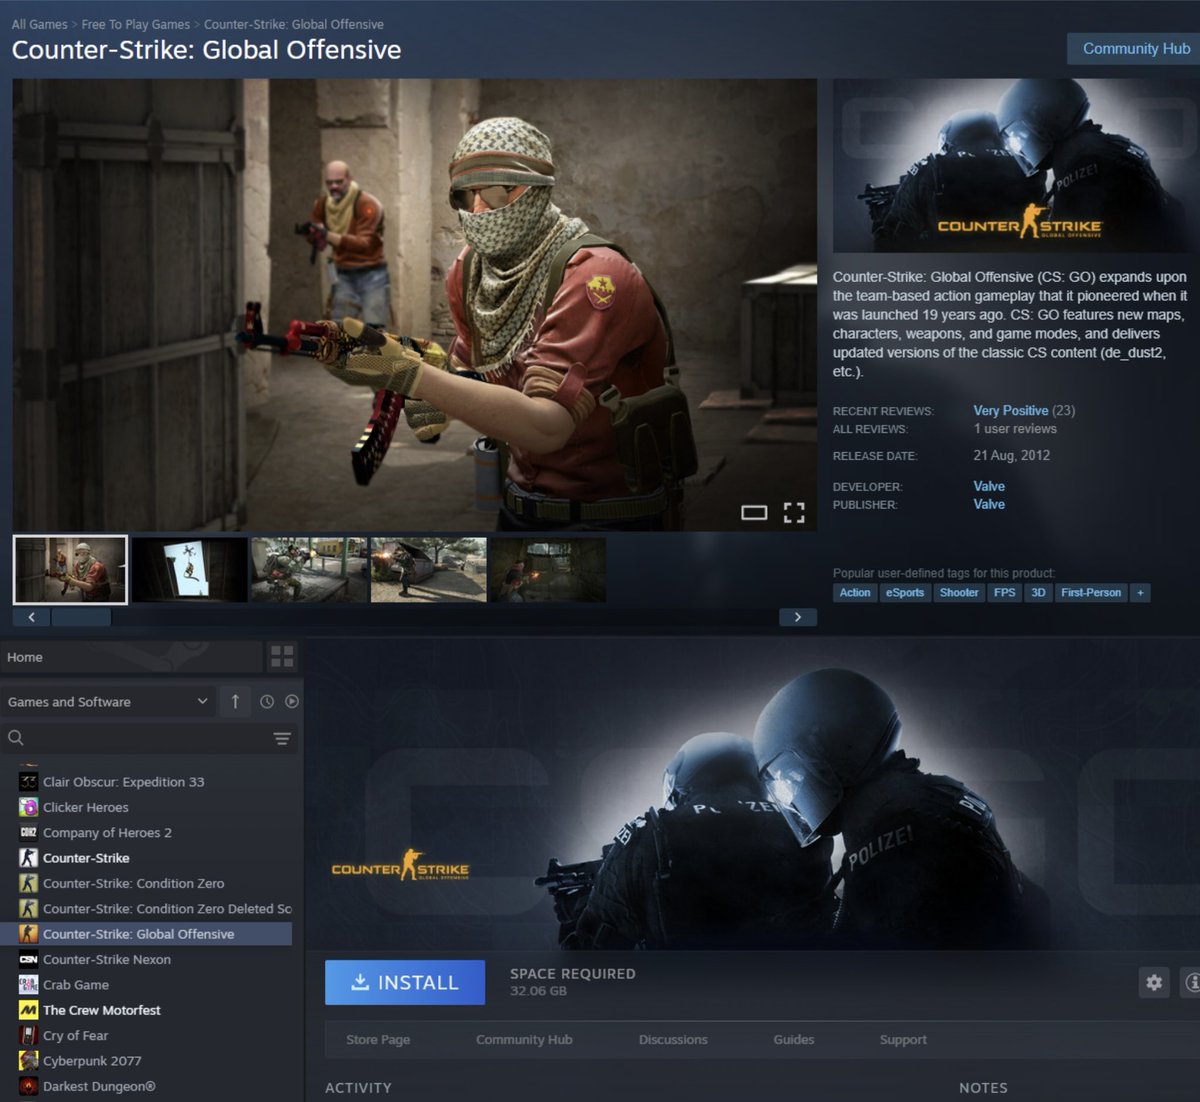This screenshot has height=1102, width=1200.
Task: Click the thumbnail strip scrollbar handle
Action: point(81,617)
